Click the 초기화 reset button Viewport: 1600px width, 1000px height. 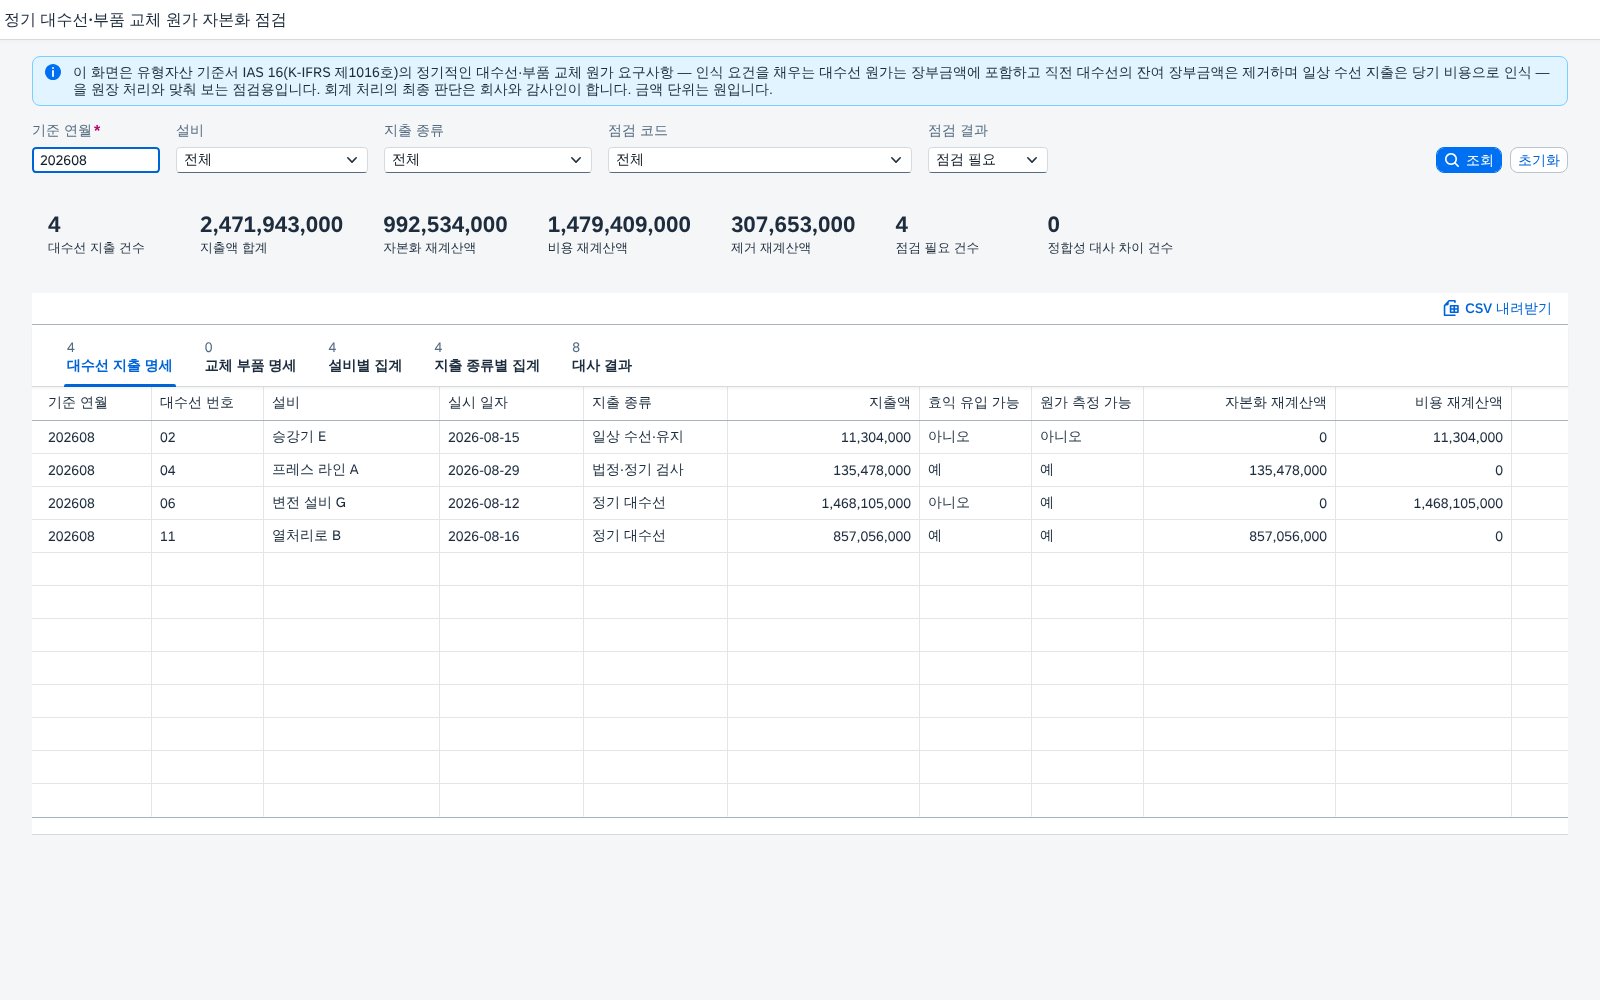[1539, 160]
